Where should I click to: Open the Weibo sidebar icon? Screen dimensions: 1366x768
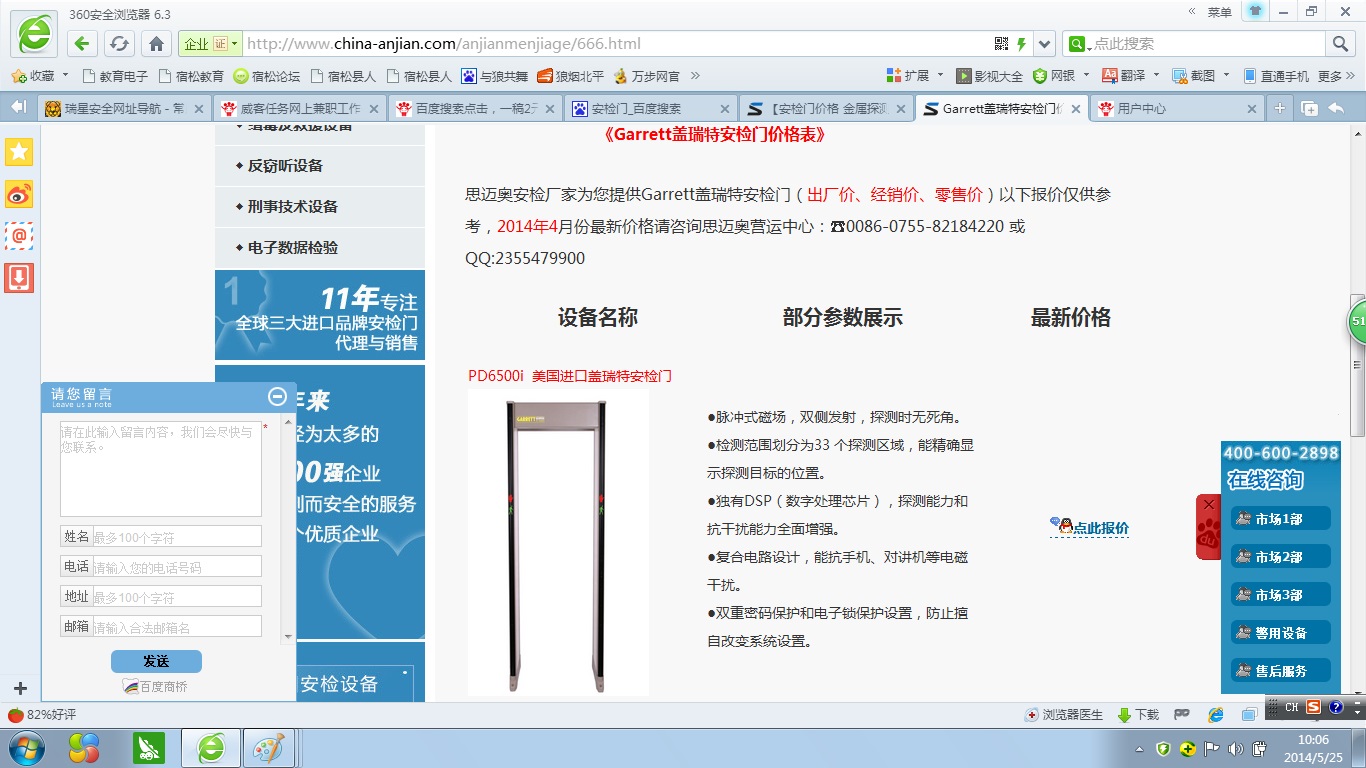(x=19, y=194)
